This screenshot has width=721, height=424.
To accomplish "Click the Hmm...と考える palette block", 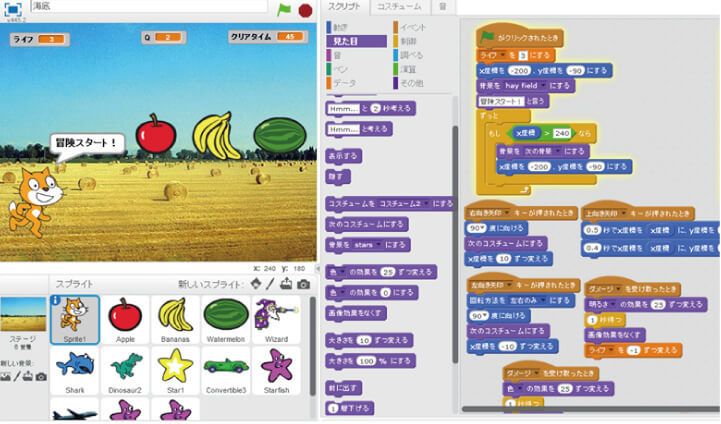I will tap(359, 129).
